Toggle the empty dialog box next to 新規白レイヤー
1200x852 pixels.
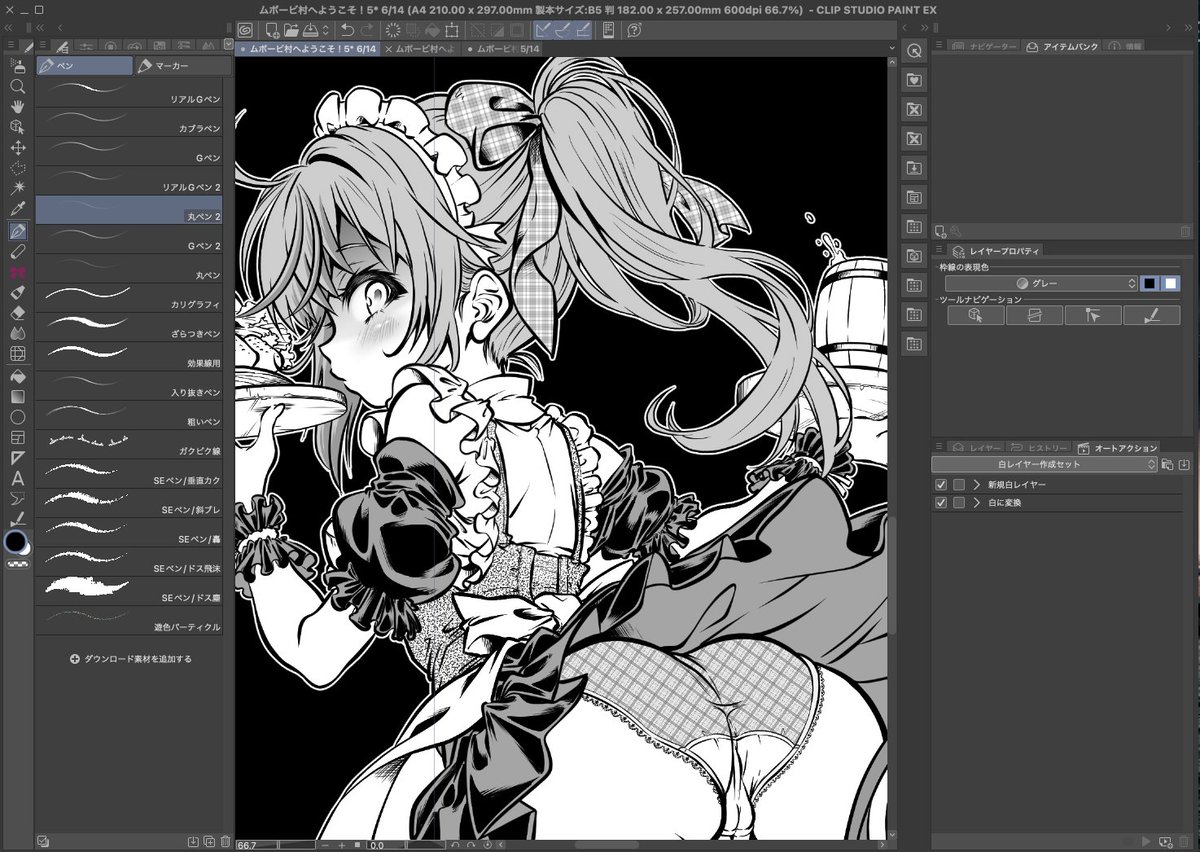pyautogui.click(x=959, y=484)
